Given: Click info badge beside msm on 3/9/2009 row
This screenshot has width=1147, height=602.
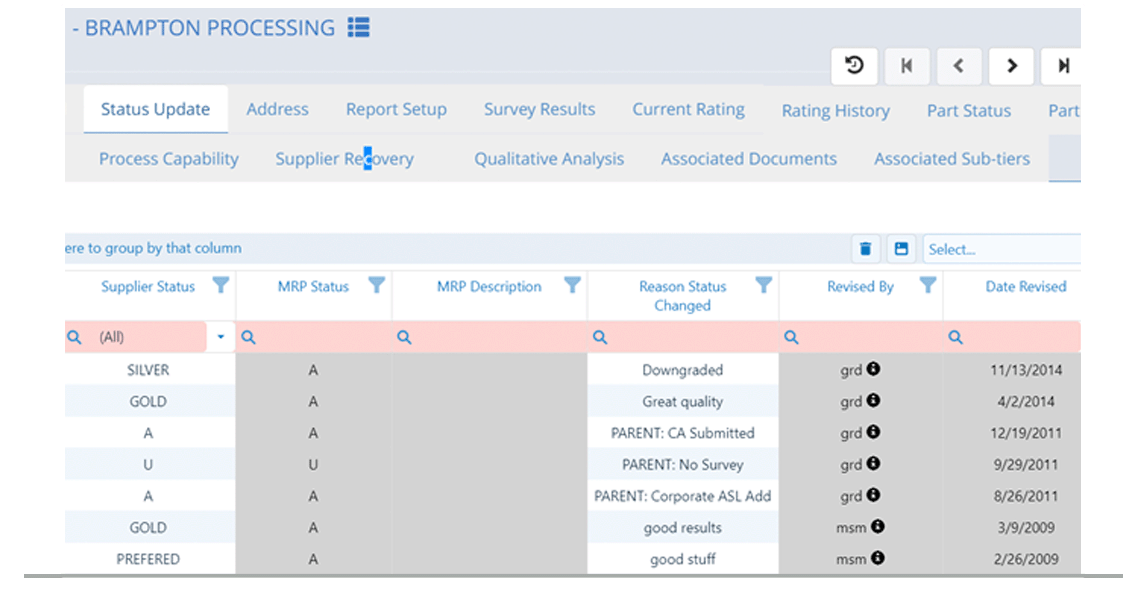Looking at the screenshot, I should [880, 527].
